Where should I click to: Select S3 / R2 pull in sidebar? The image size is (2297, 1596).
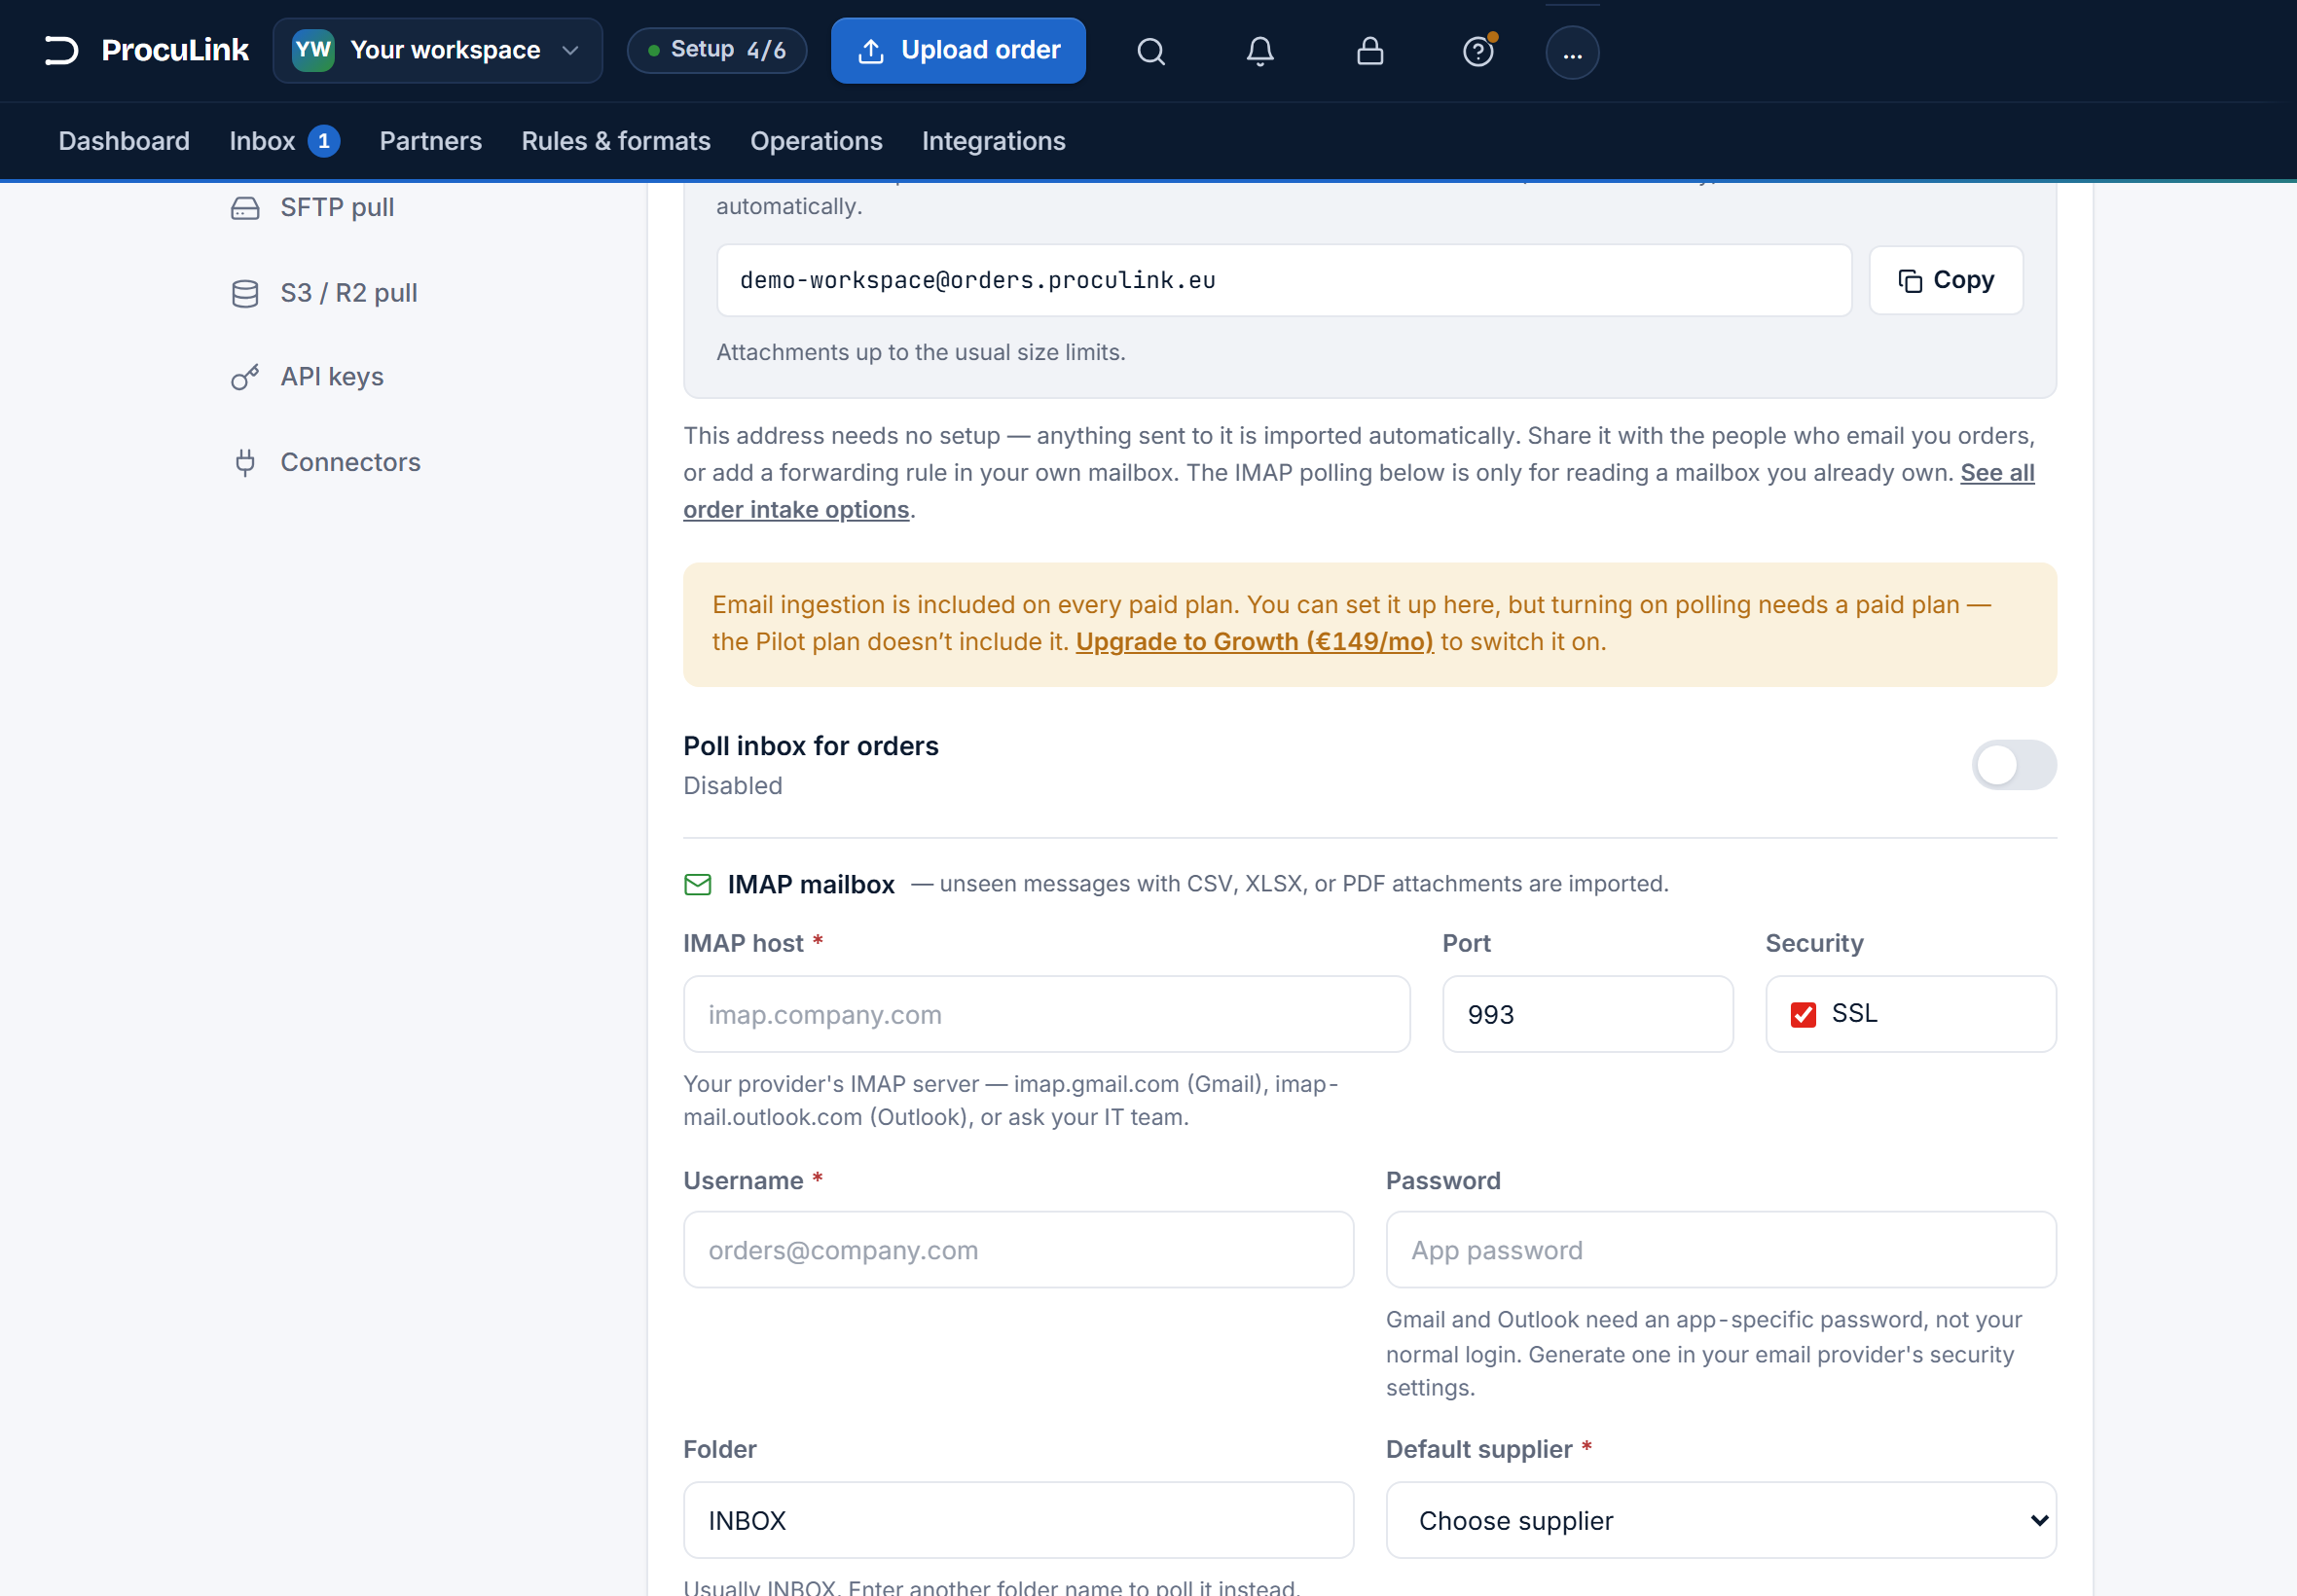pyautogui.click(x=348, y=293)
